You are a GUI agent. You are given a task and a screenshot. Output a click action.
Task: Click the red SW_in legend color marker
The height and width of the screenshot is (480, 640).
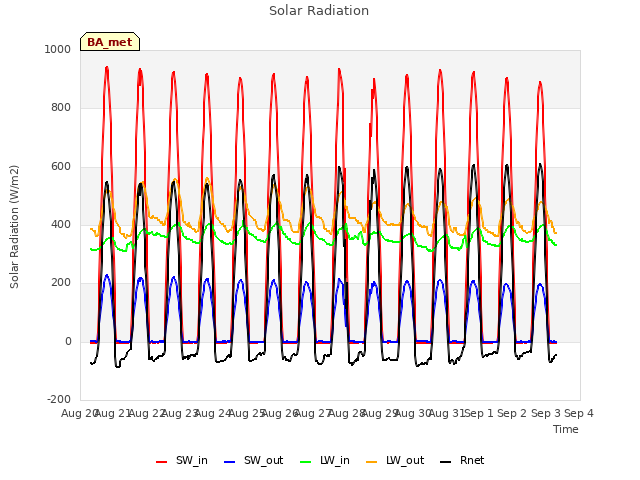pos(162,462)
